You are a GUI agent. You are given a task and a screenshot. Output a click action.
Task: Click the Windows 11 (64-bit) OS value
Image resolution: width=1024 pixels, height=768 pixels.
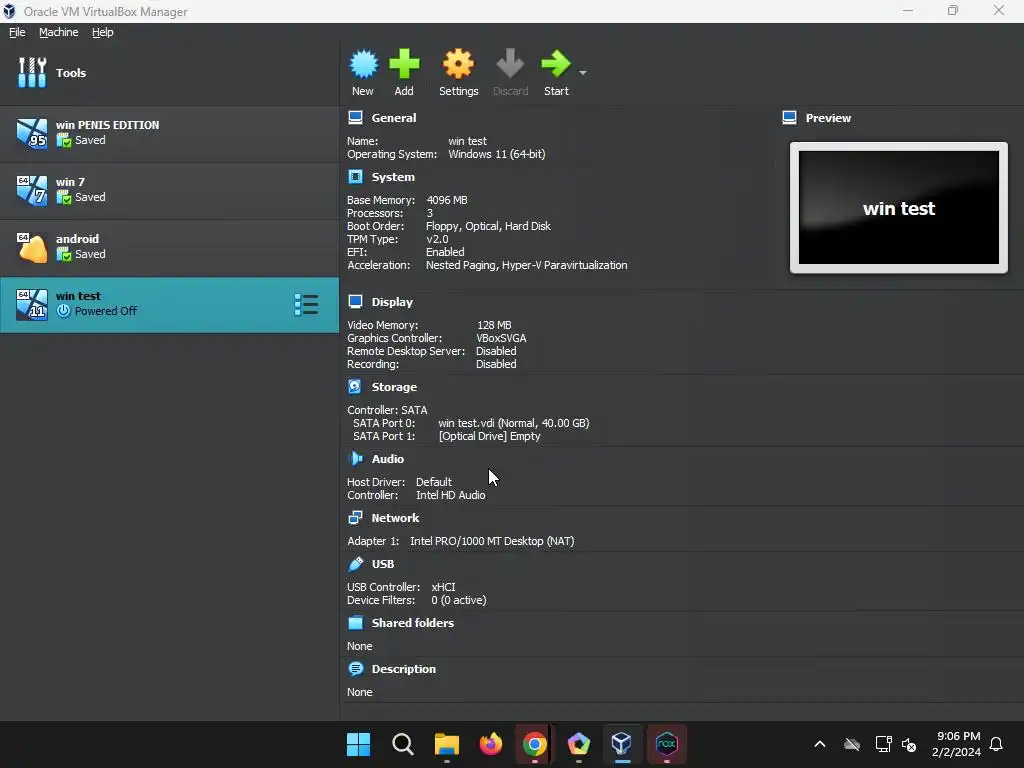click(x=496, y=155)
